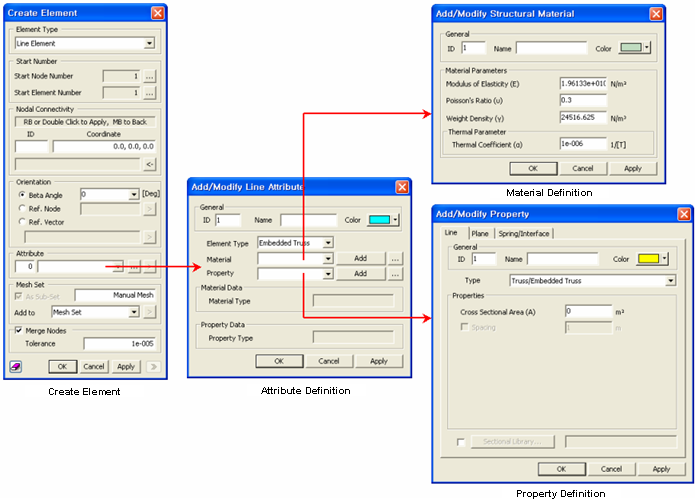Click the Start Node Number browse button
The image size is (700, 503).
point(150,76)
